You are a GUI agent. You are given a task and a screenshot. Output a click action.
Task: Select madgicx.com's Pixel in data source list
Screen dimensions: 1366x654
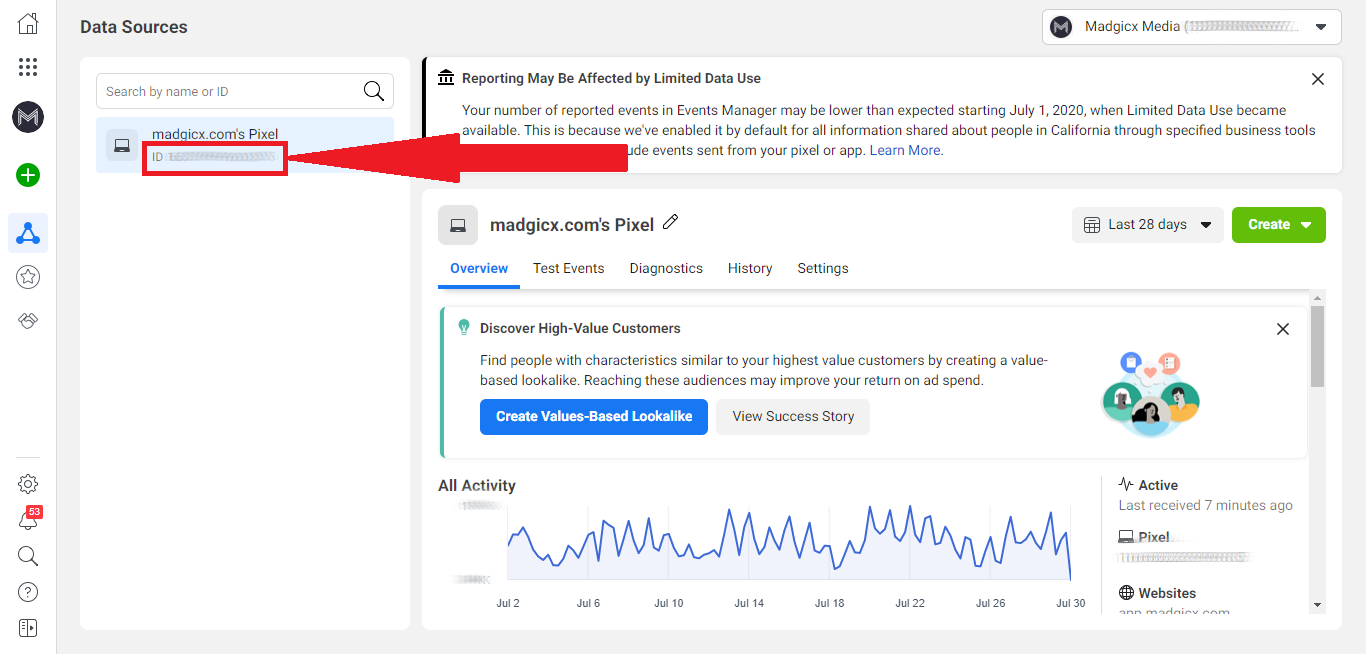pyautogui.click(x=245, y=145)
